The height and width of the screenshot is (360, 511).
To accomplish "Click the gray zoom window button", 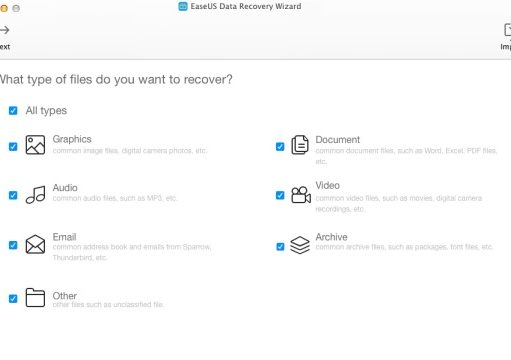I will tap(16, 8).
